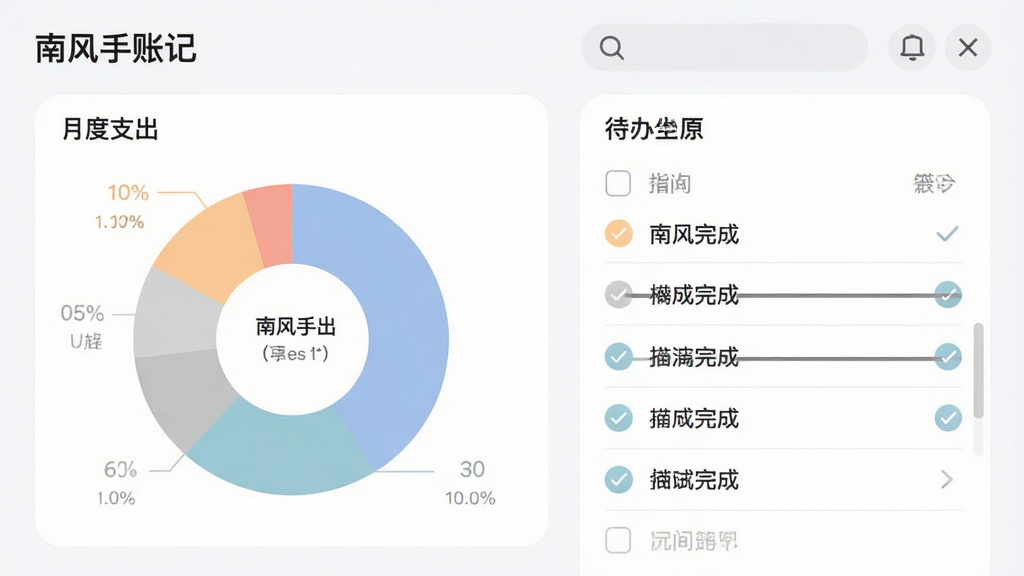Click the right-end circle of the teal-checkbox struck-through row

948,357
